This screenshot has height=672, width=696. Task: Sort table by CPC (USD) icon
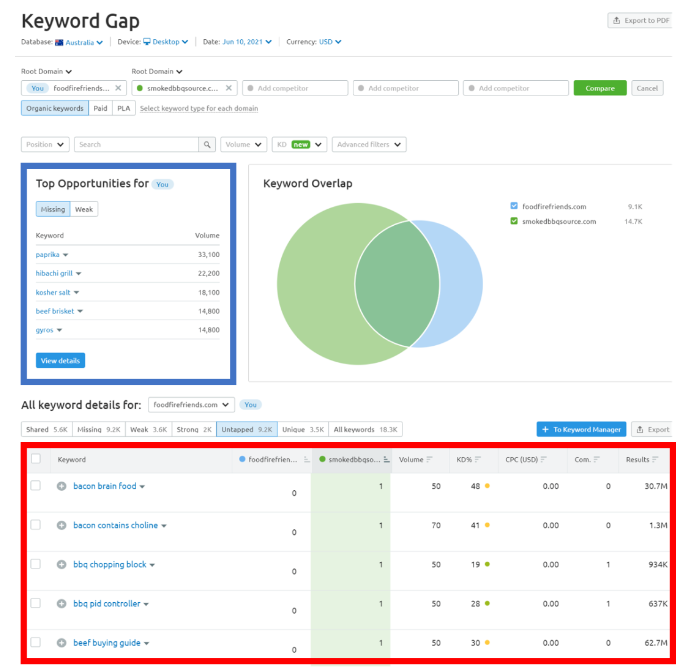pyautogui.click(x=544, y=459)
